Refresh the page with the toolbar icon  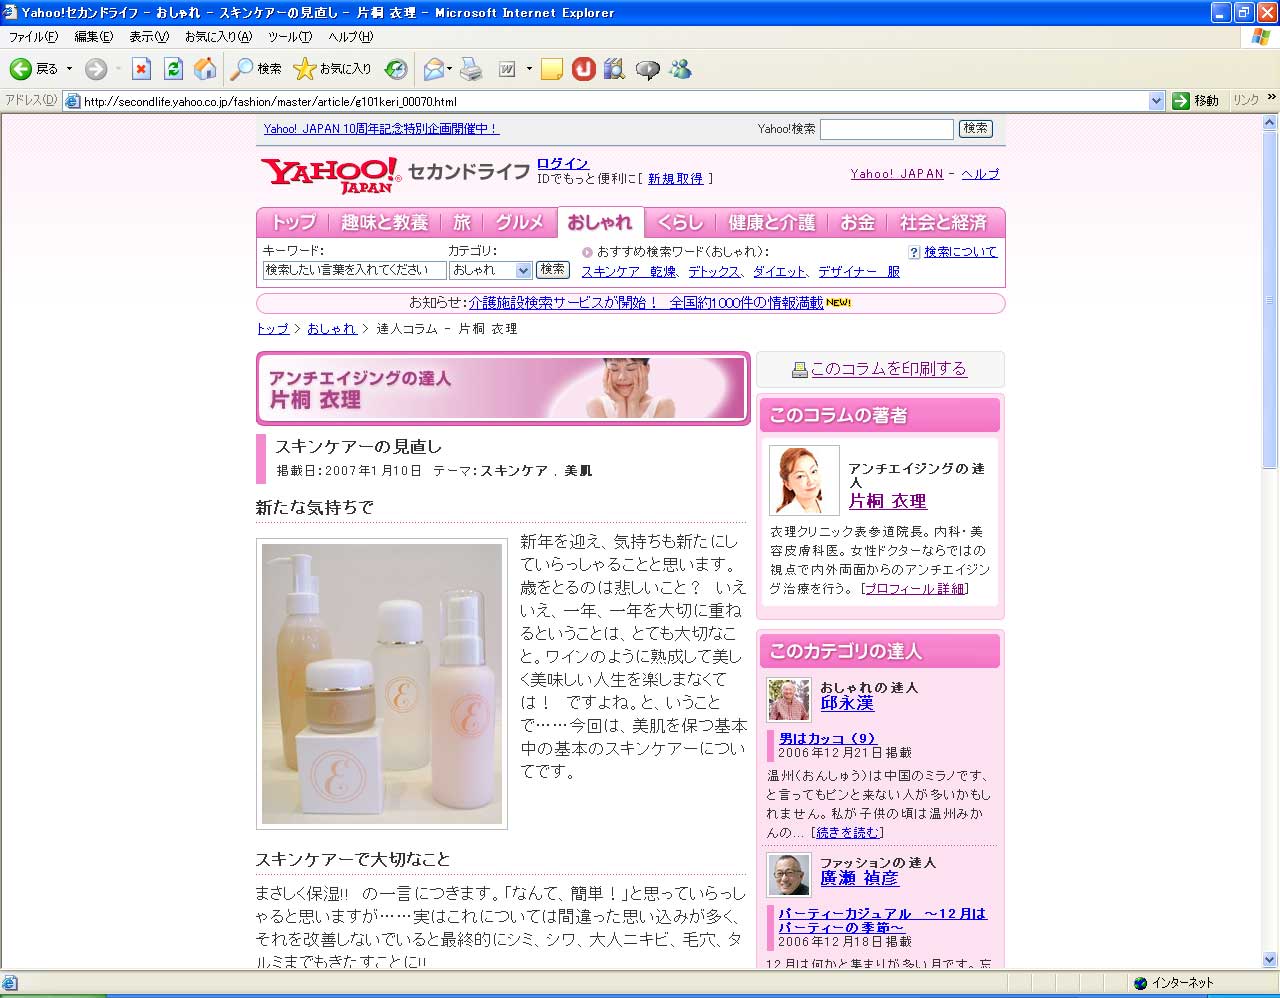[173, 69]
